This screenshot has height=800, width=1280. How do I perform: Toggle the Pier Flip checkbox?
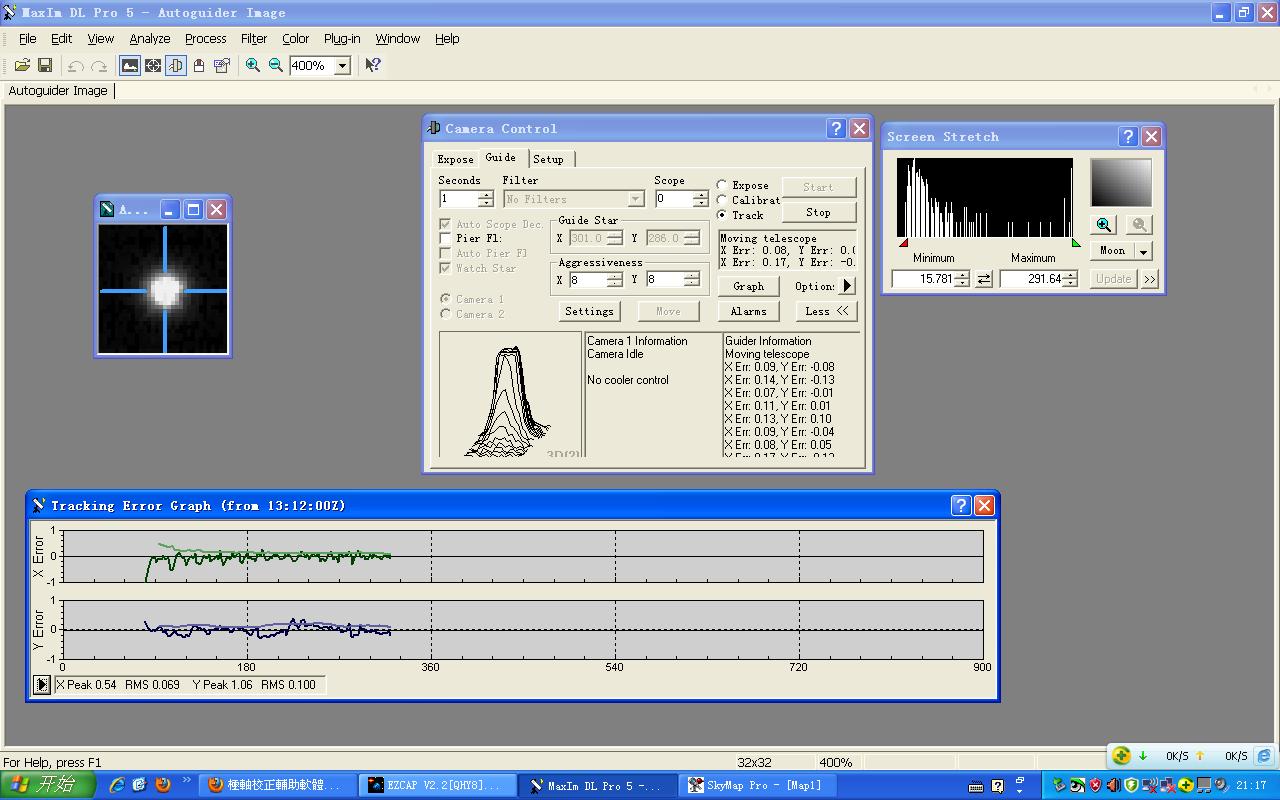[446, 238]
